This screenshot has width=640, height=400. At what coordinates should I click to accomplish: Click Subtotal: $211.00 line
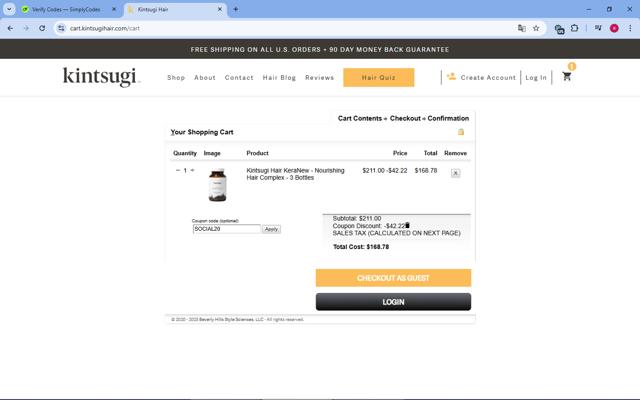point(357,218)
